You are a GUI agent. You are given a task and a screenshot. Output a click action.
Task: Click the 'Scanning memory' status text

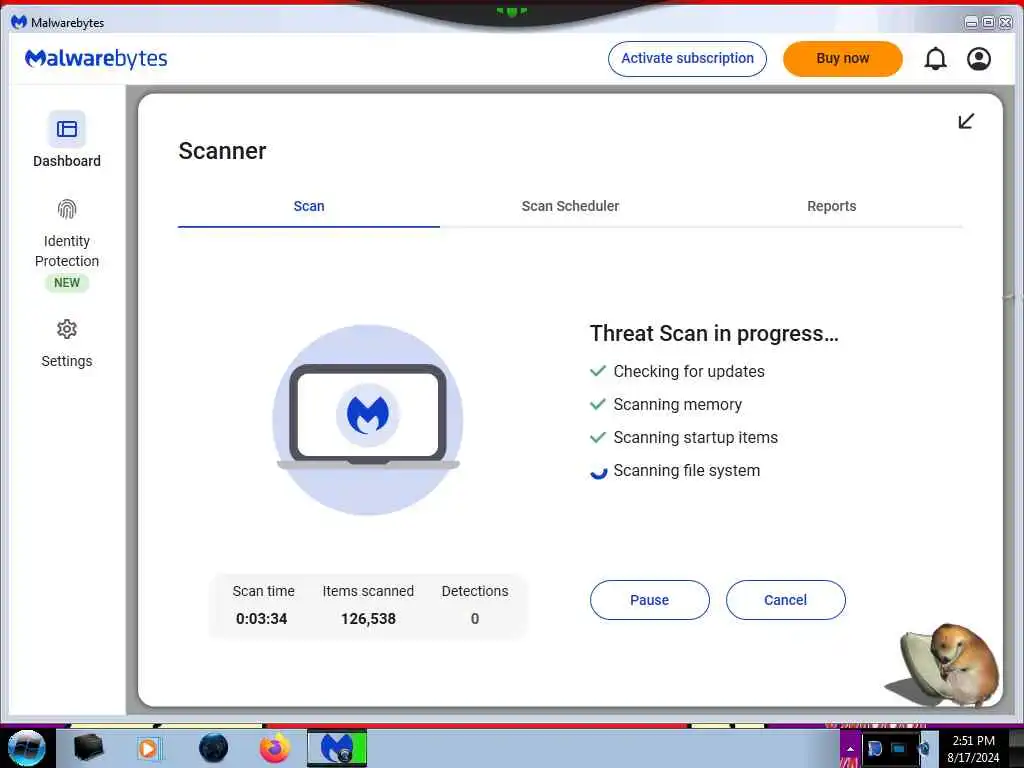(x=677, y=405)
